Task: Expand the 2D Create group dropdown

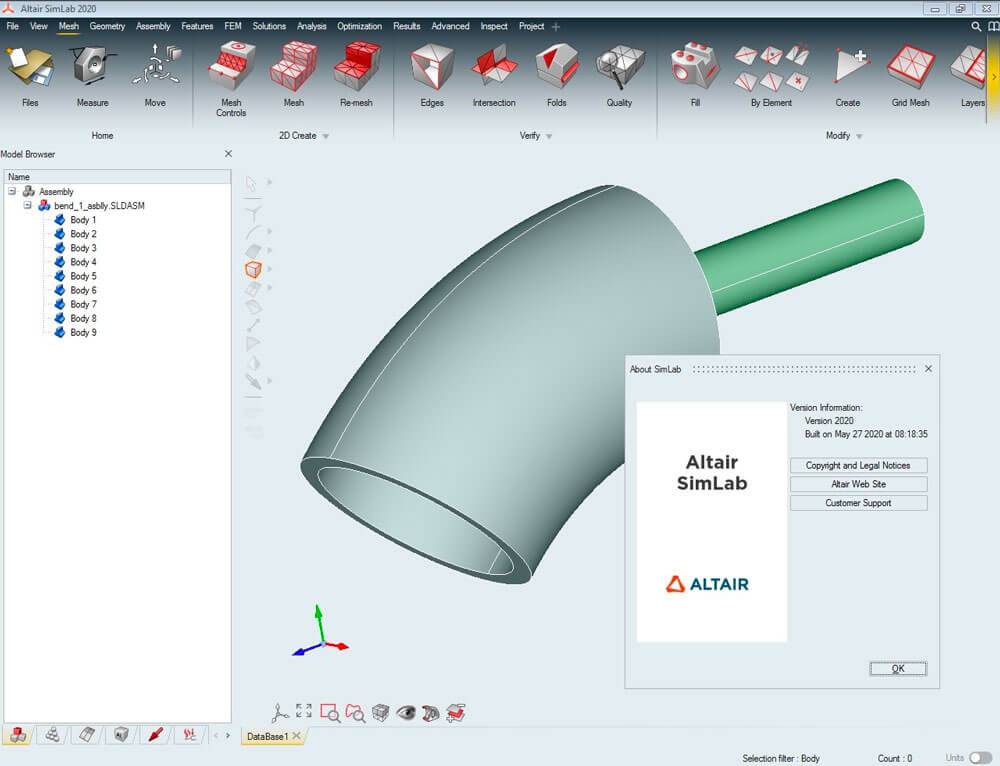Action: (325, 136)
